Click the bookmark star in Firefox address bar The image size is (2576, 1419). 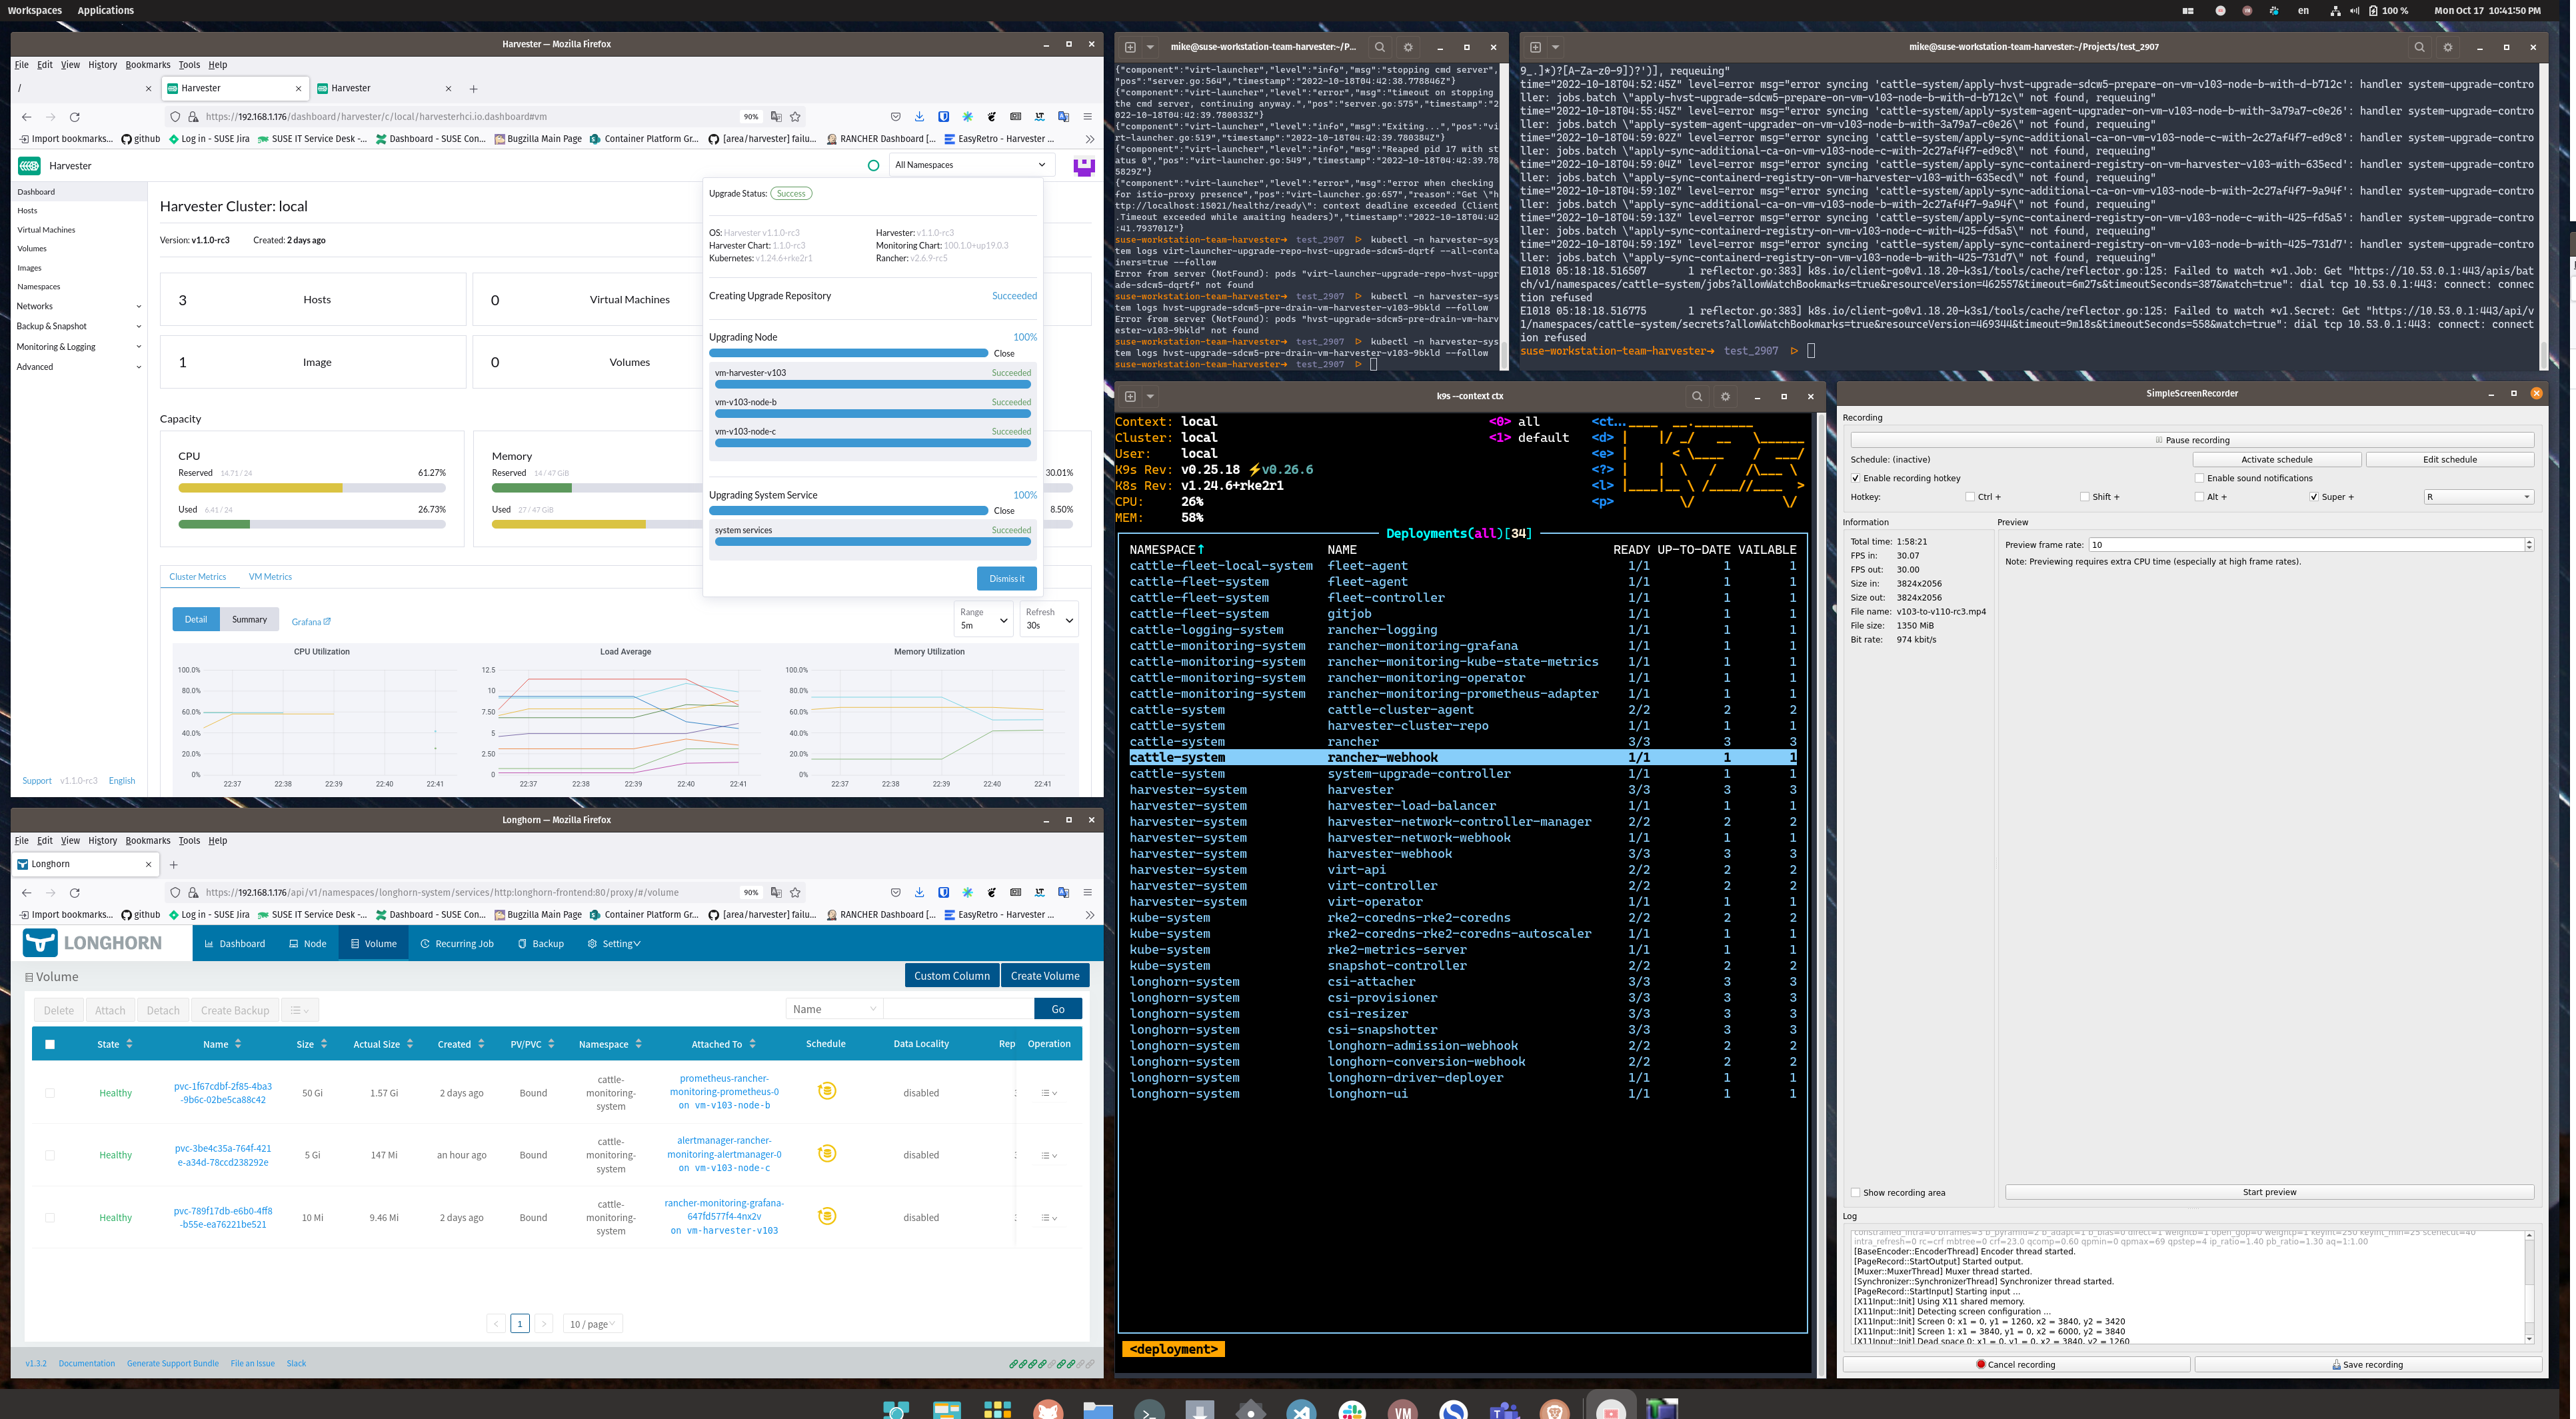pos(794,116)
